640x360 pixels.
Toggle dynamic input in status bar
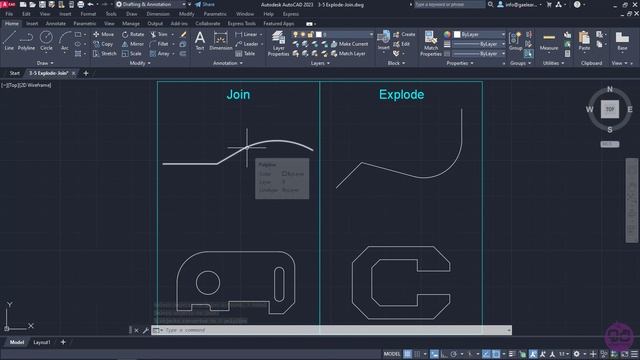[434, 354]
